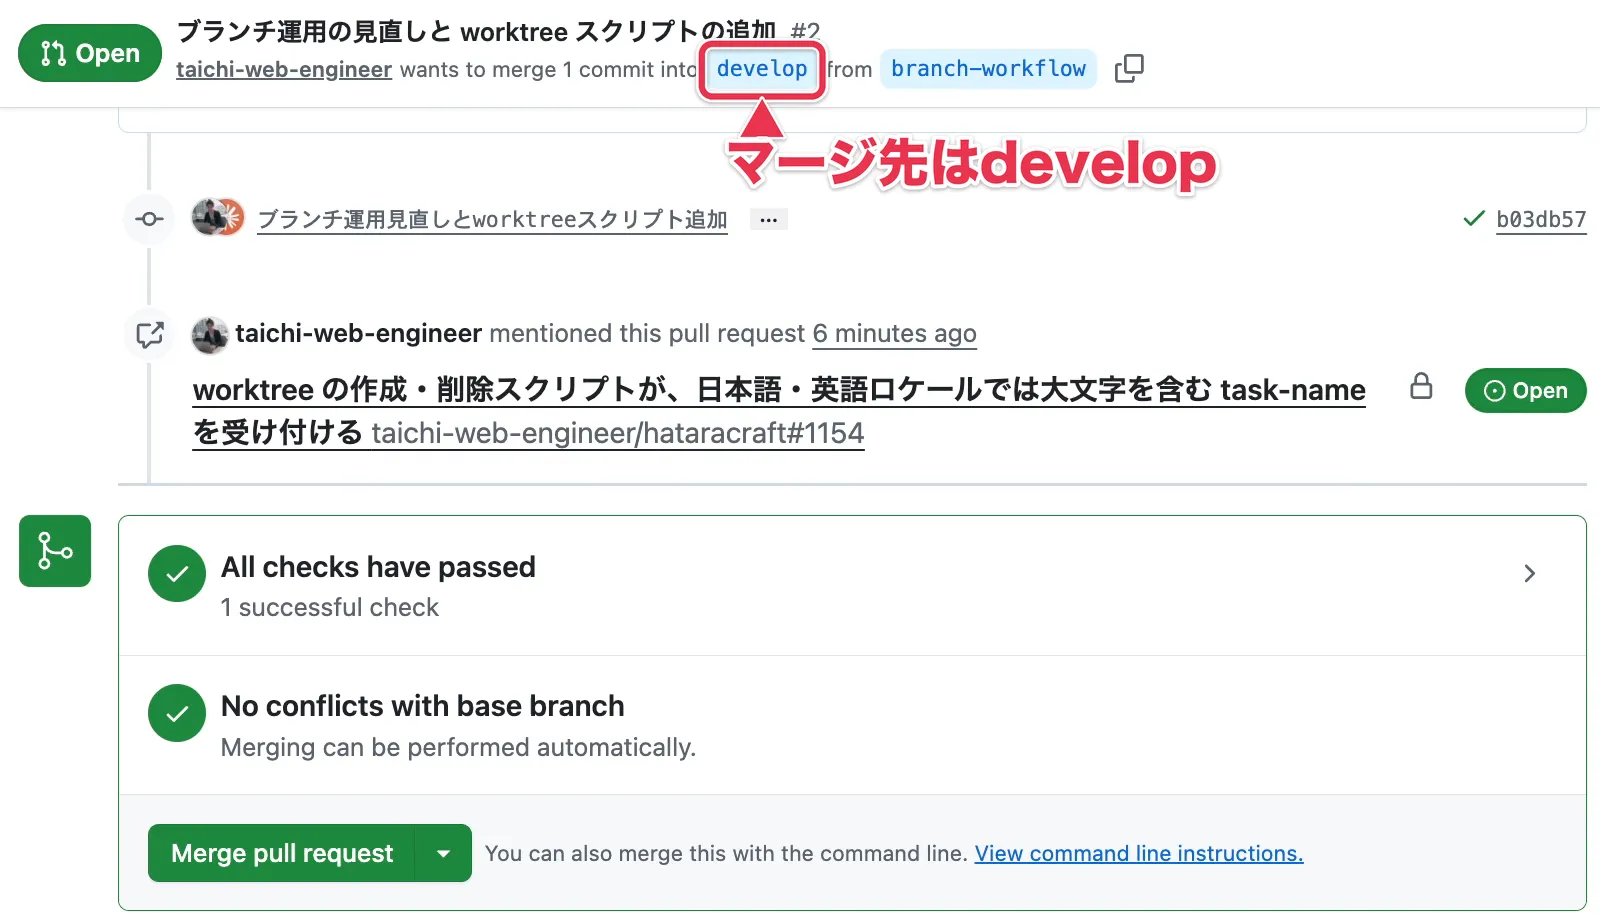Open merge method dropdown arrow
This screenshot has width=1600, height=920.
(443, 853)
